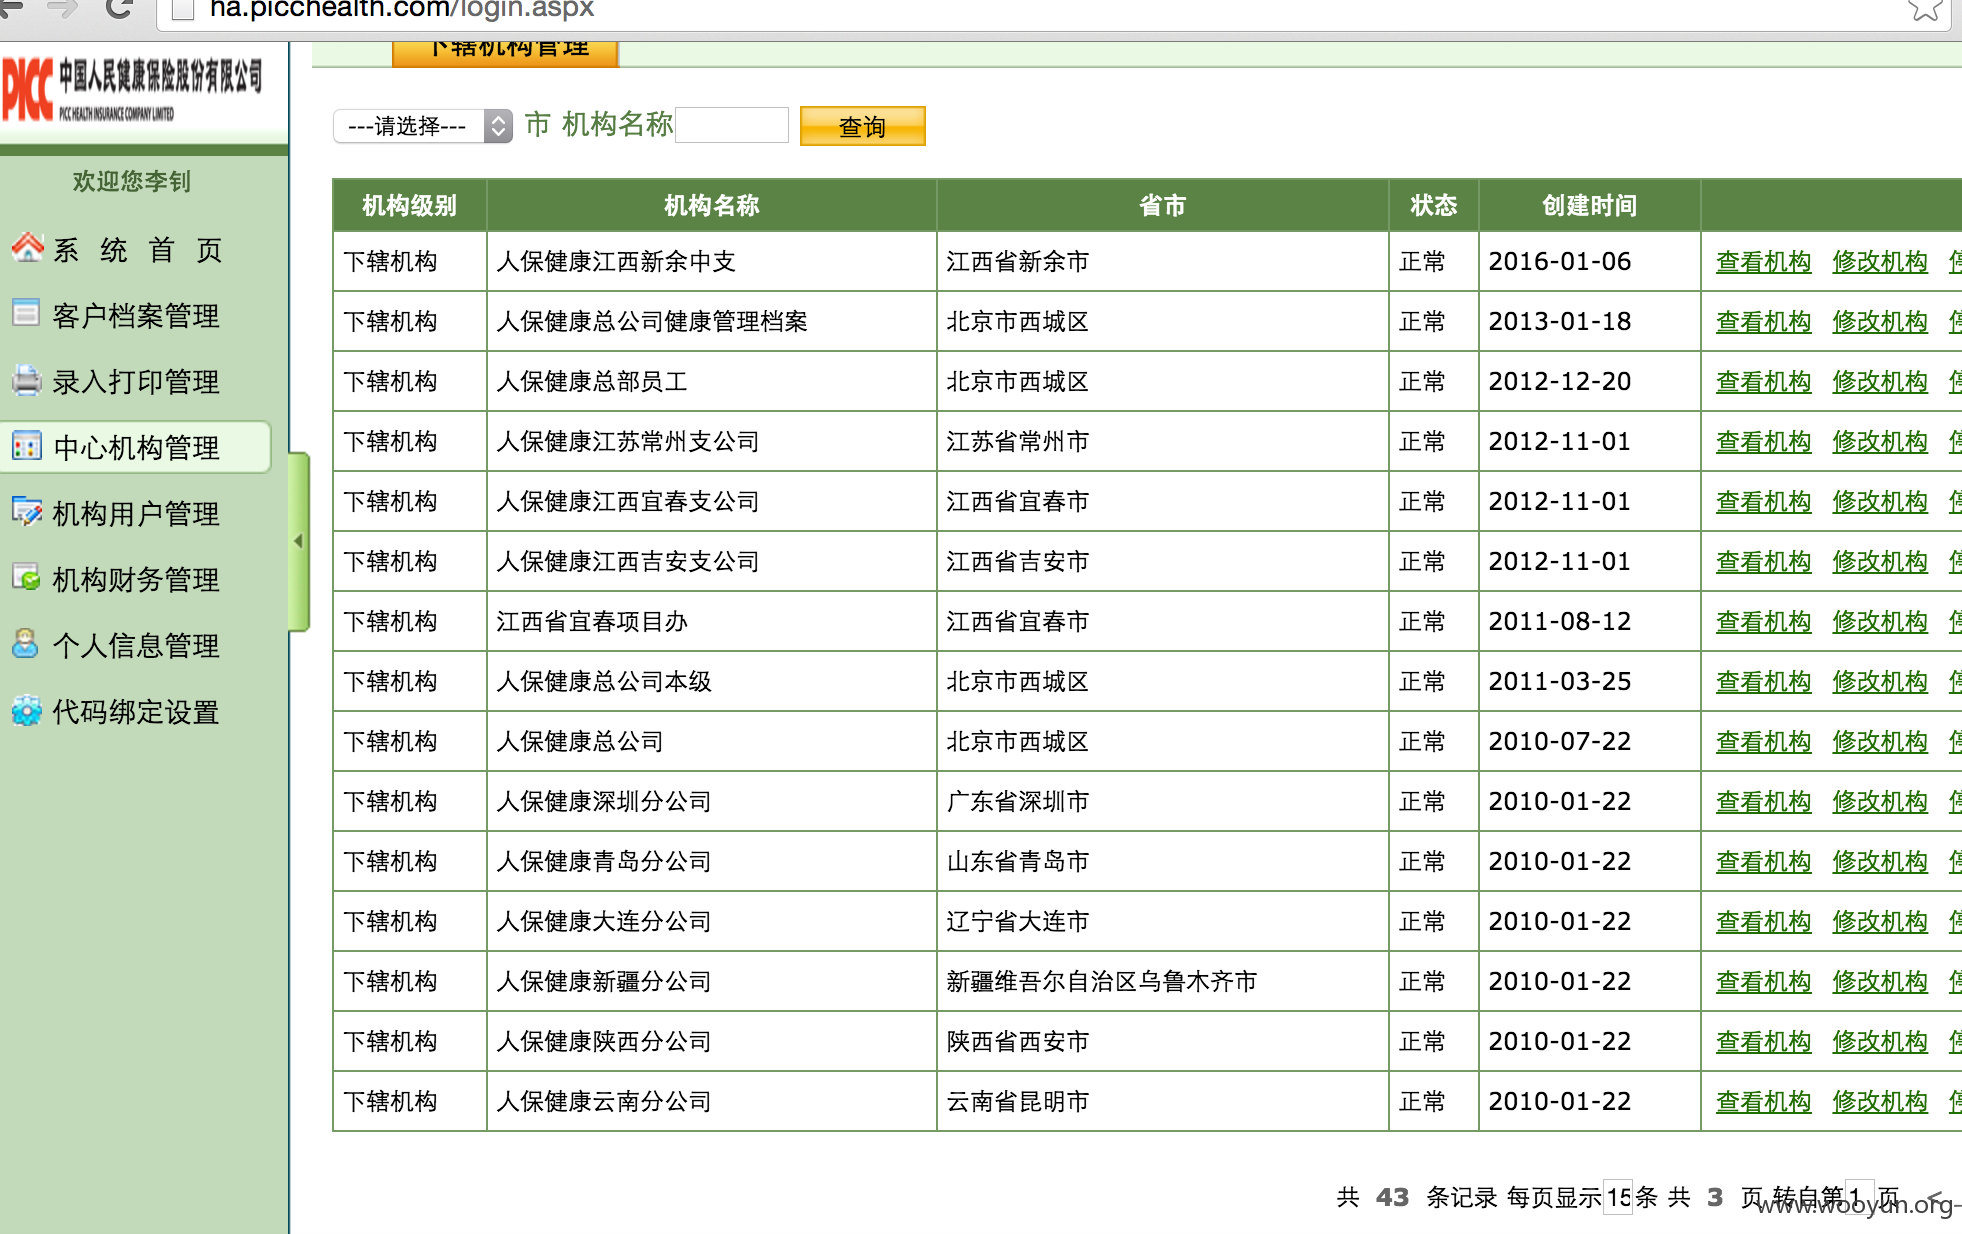The image size is (1962, 1234).
Task: Click 查看机构 for 人保健康陕西分公司
Action: tap(1763, 1042)
